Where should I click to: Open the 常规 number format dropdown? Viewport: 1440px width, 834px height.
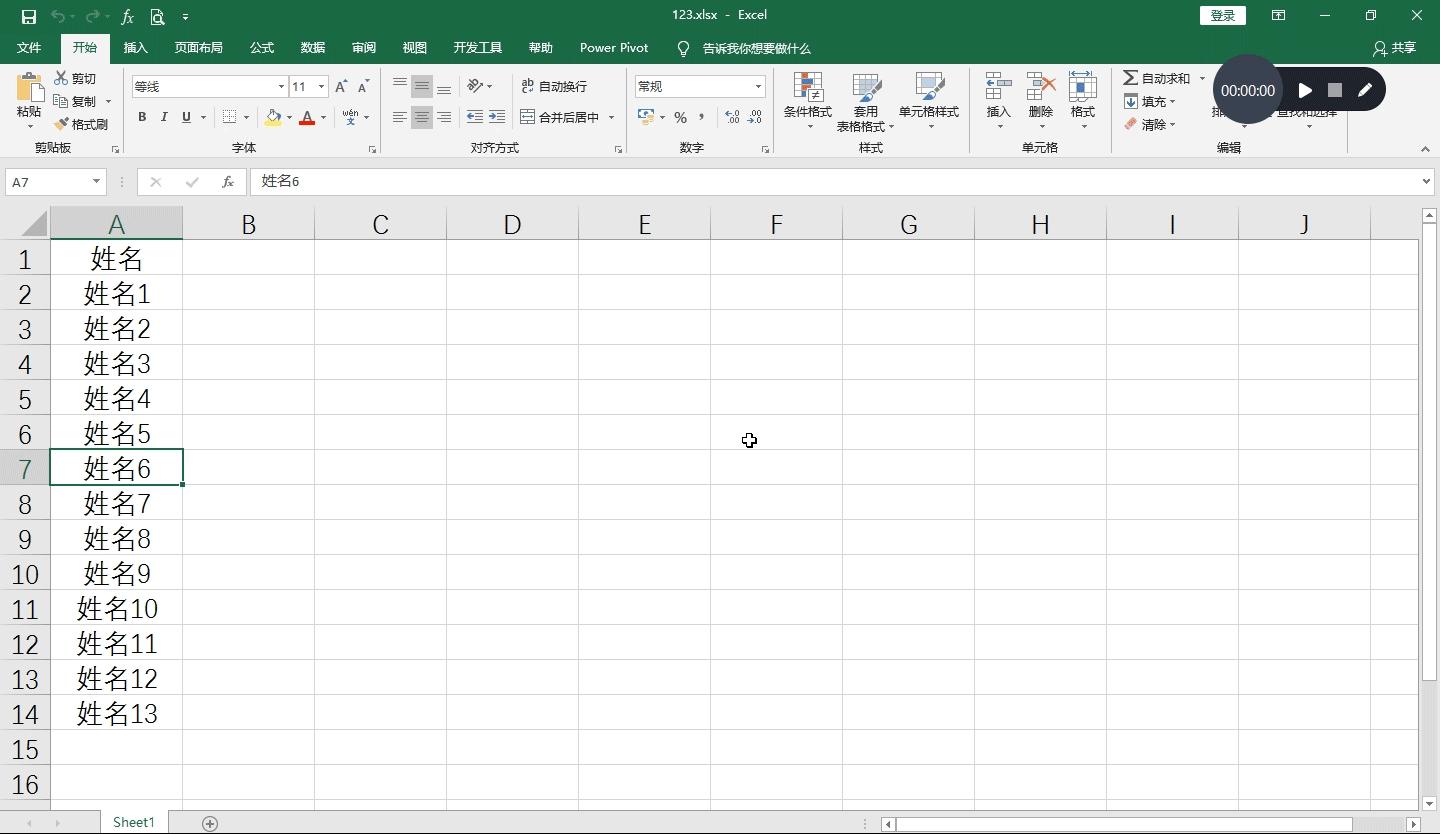click(x=758, y=87)
